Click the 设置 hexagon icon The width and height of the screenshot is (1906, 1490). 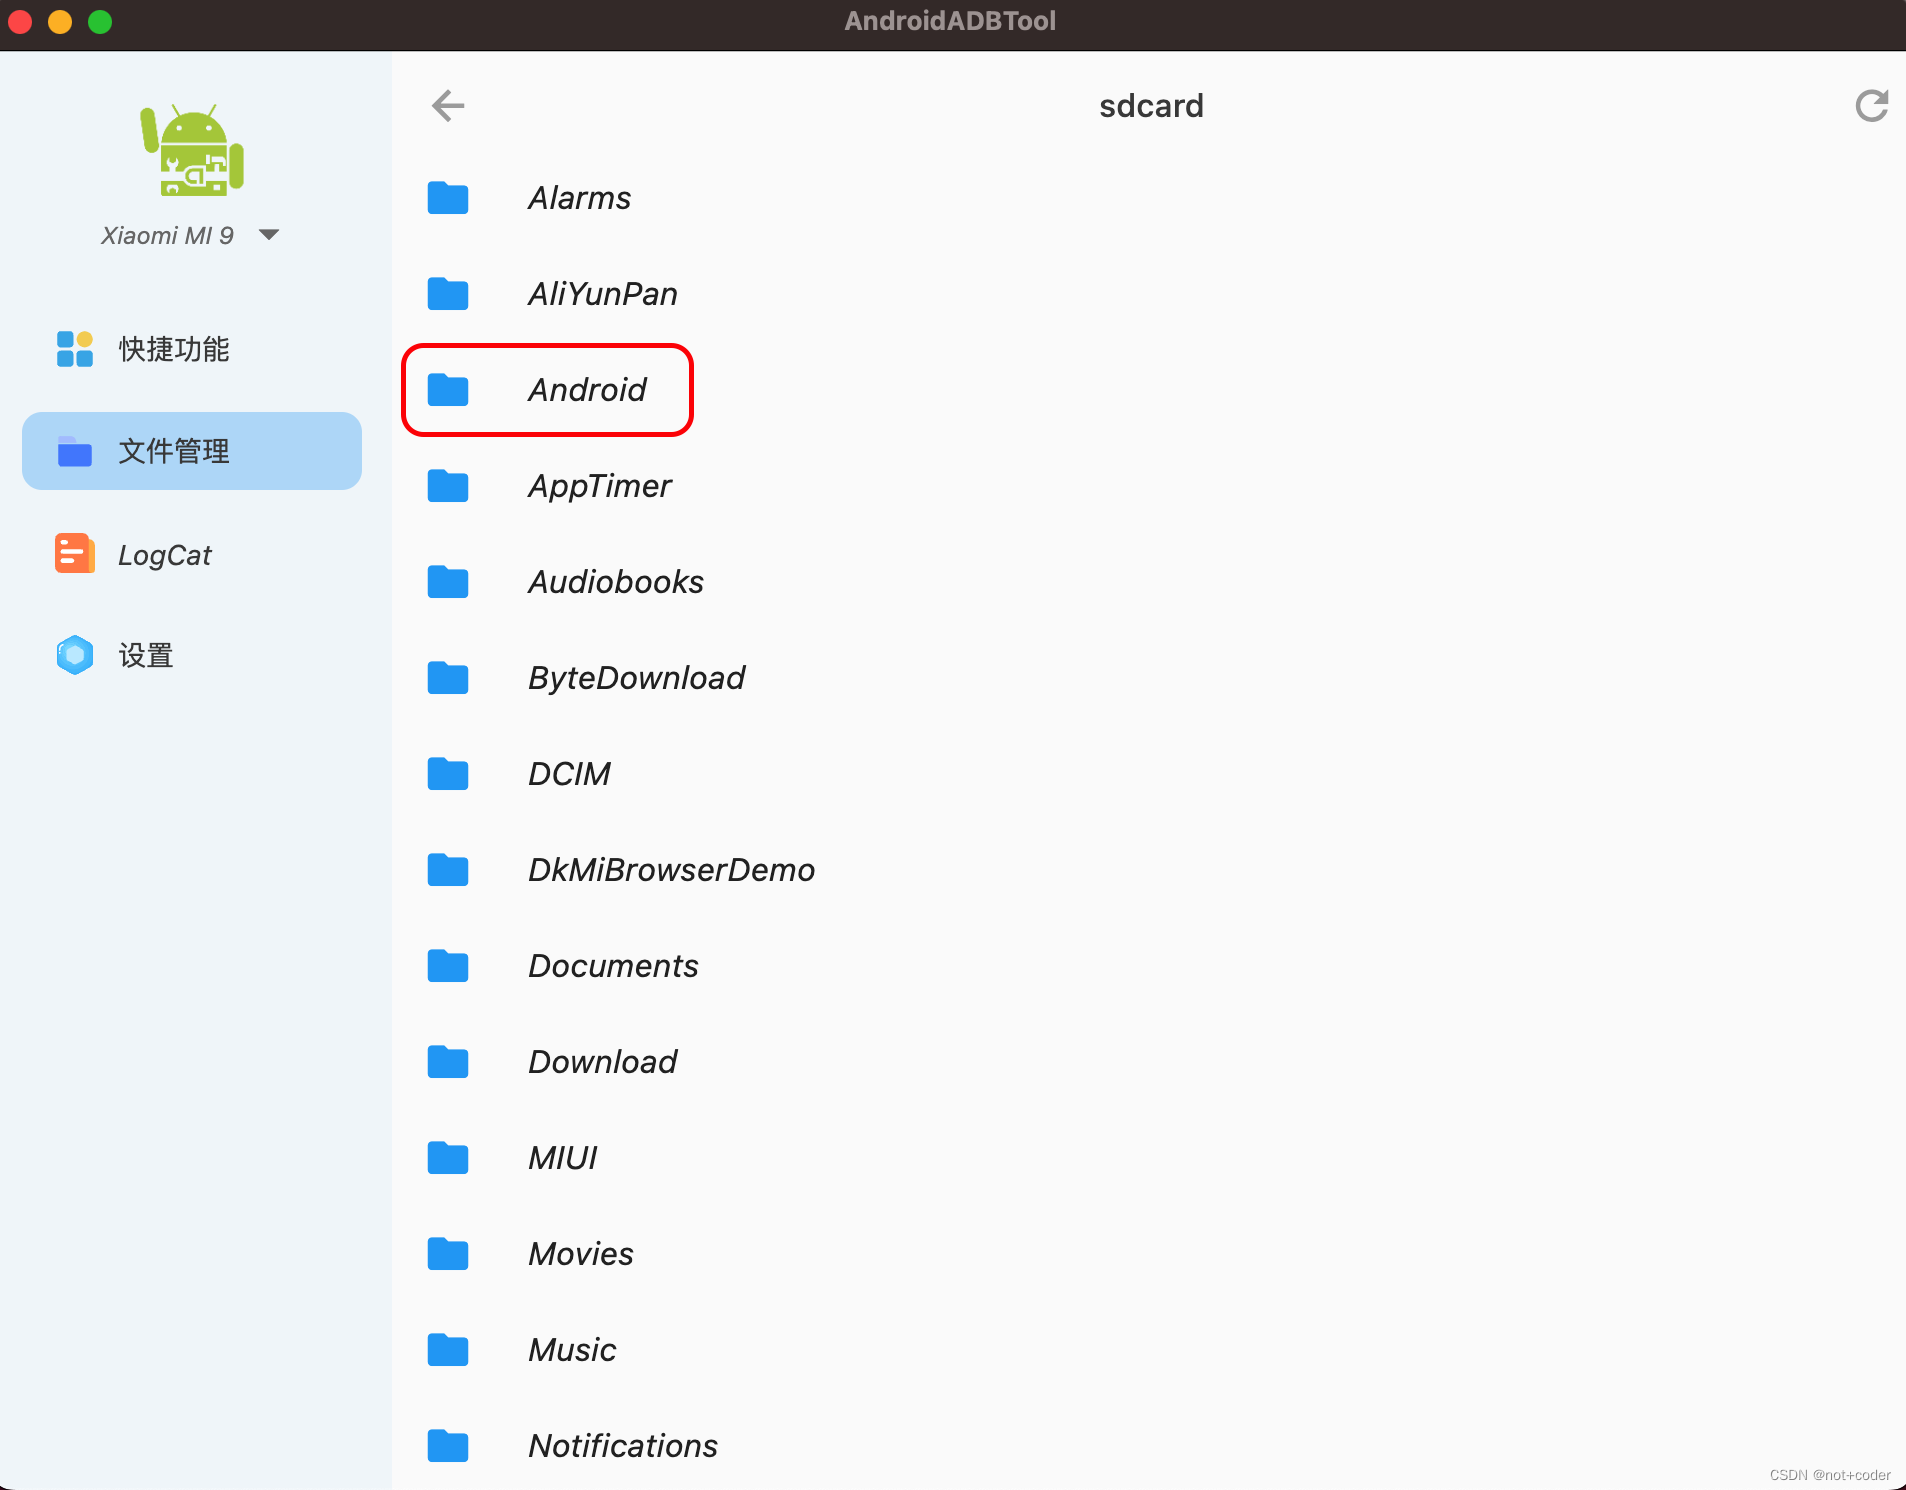click(x=75, y=655)
